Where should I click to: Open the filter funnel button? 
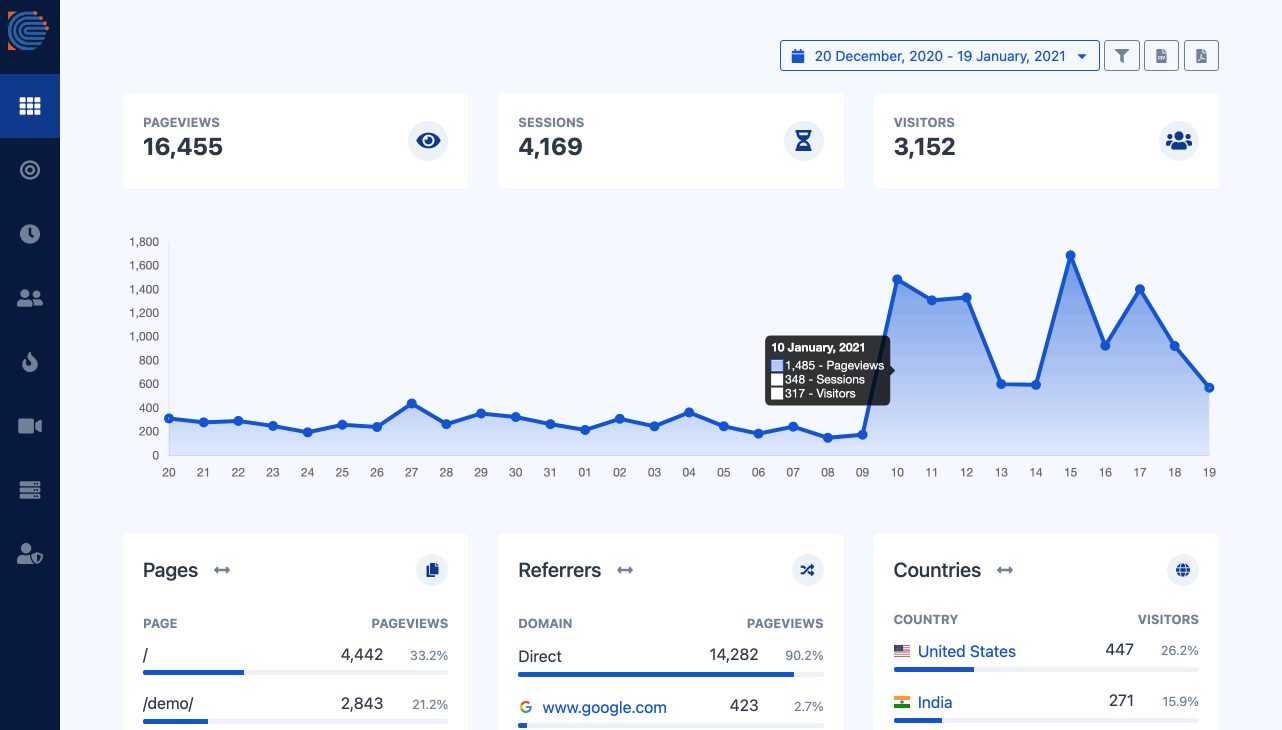tap(1122, 56)
